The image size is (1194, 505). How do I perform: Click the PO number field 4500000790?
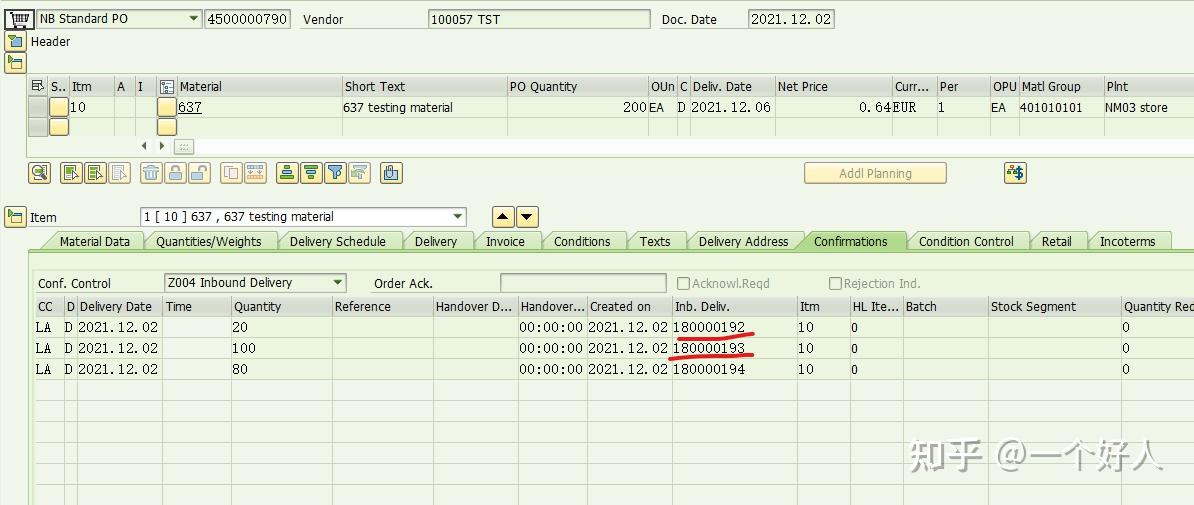(247, 19)
